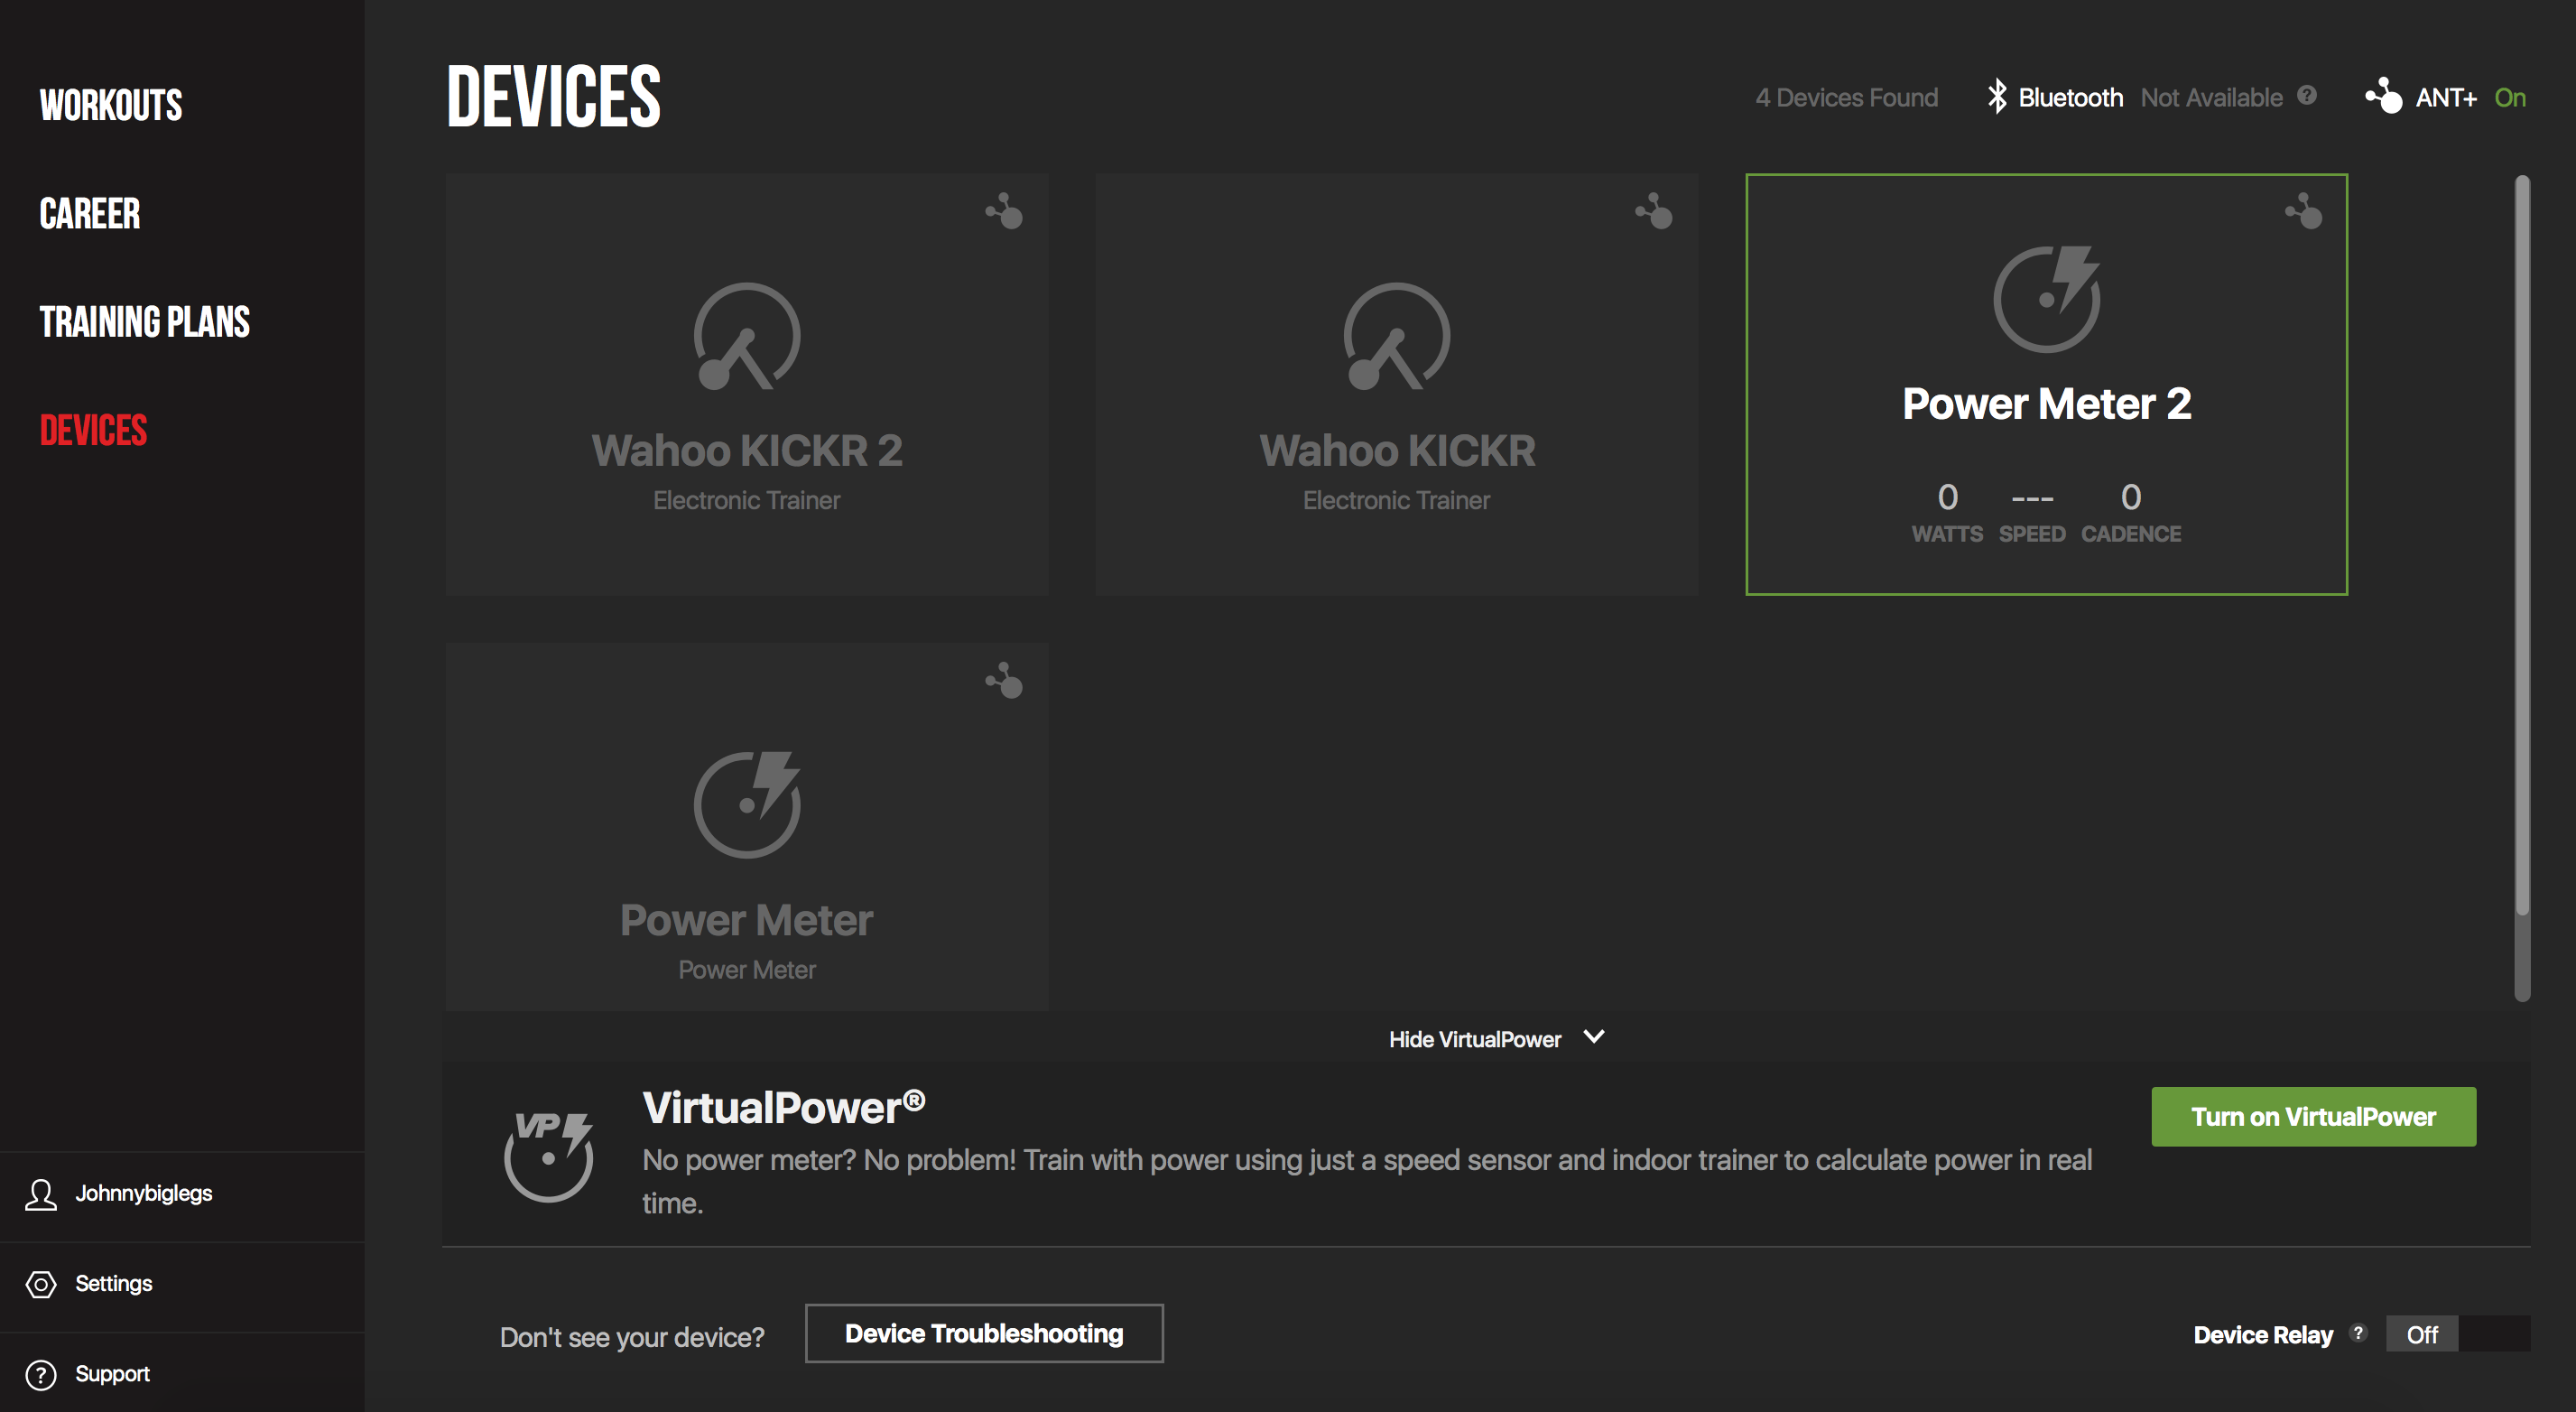Click the Support question mark icon
The image size is (2576, 1412).
41,1375
